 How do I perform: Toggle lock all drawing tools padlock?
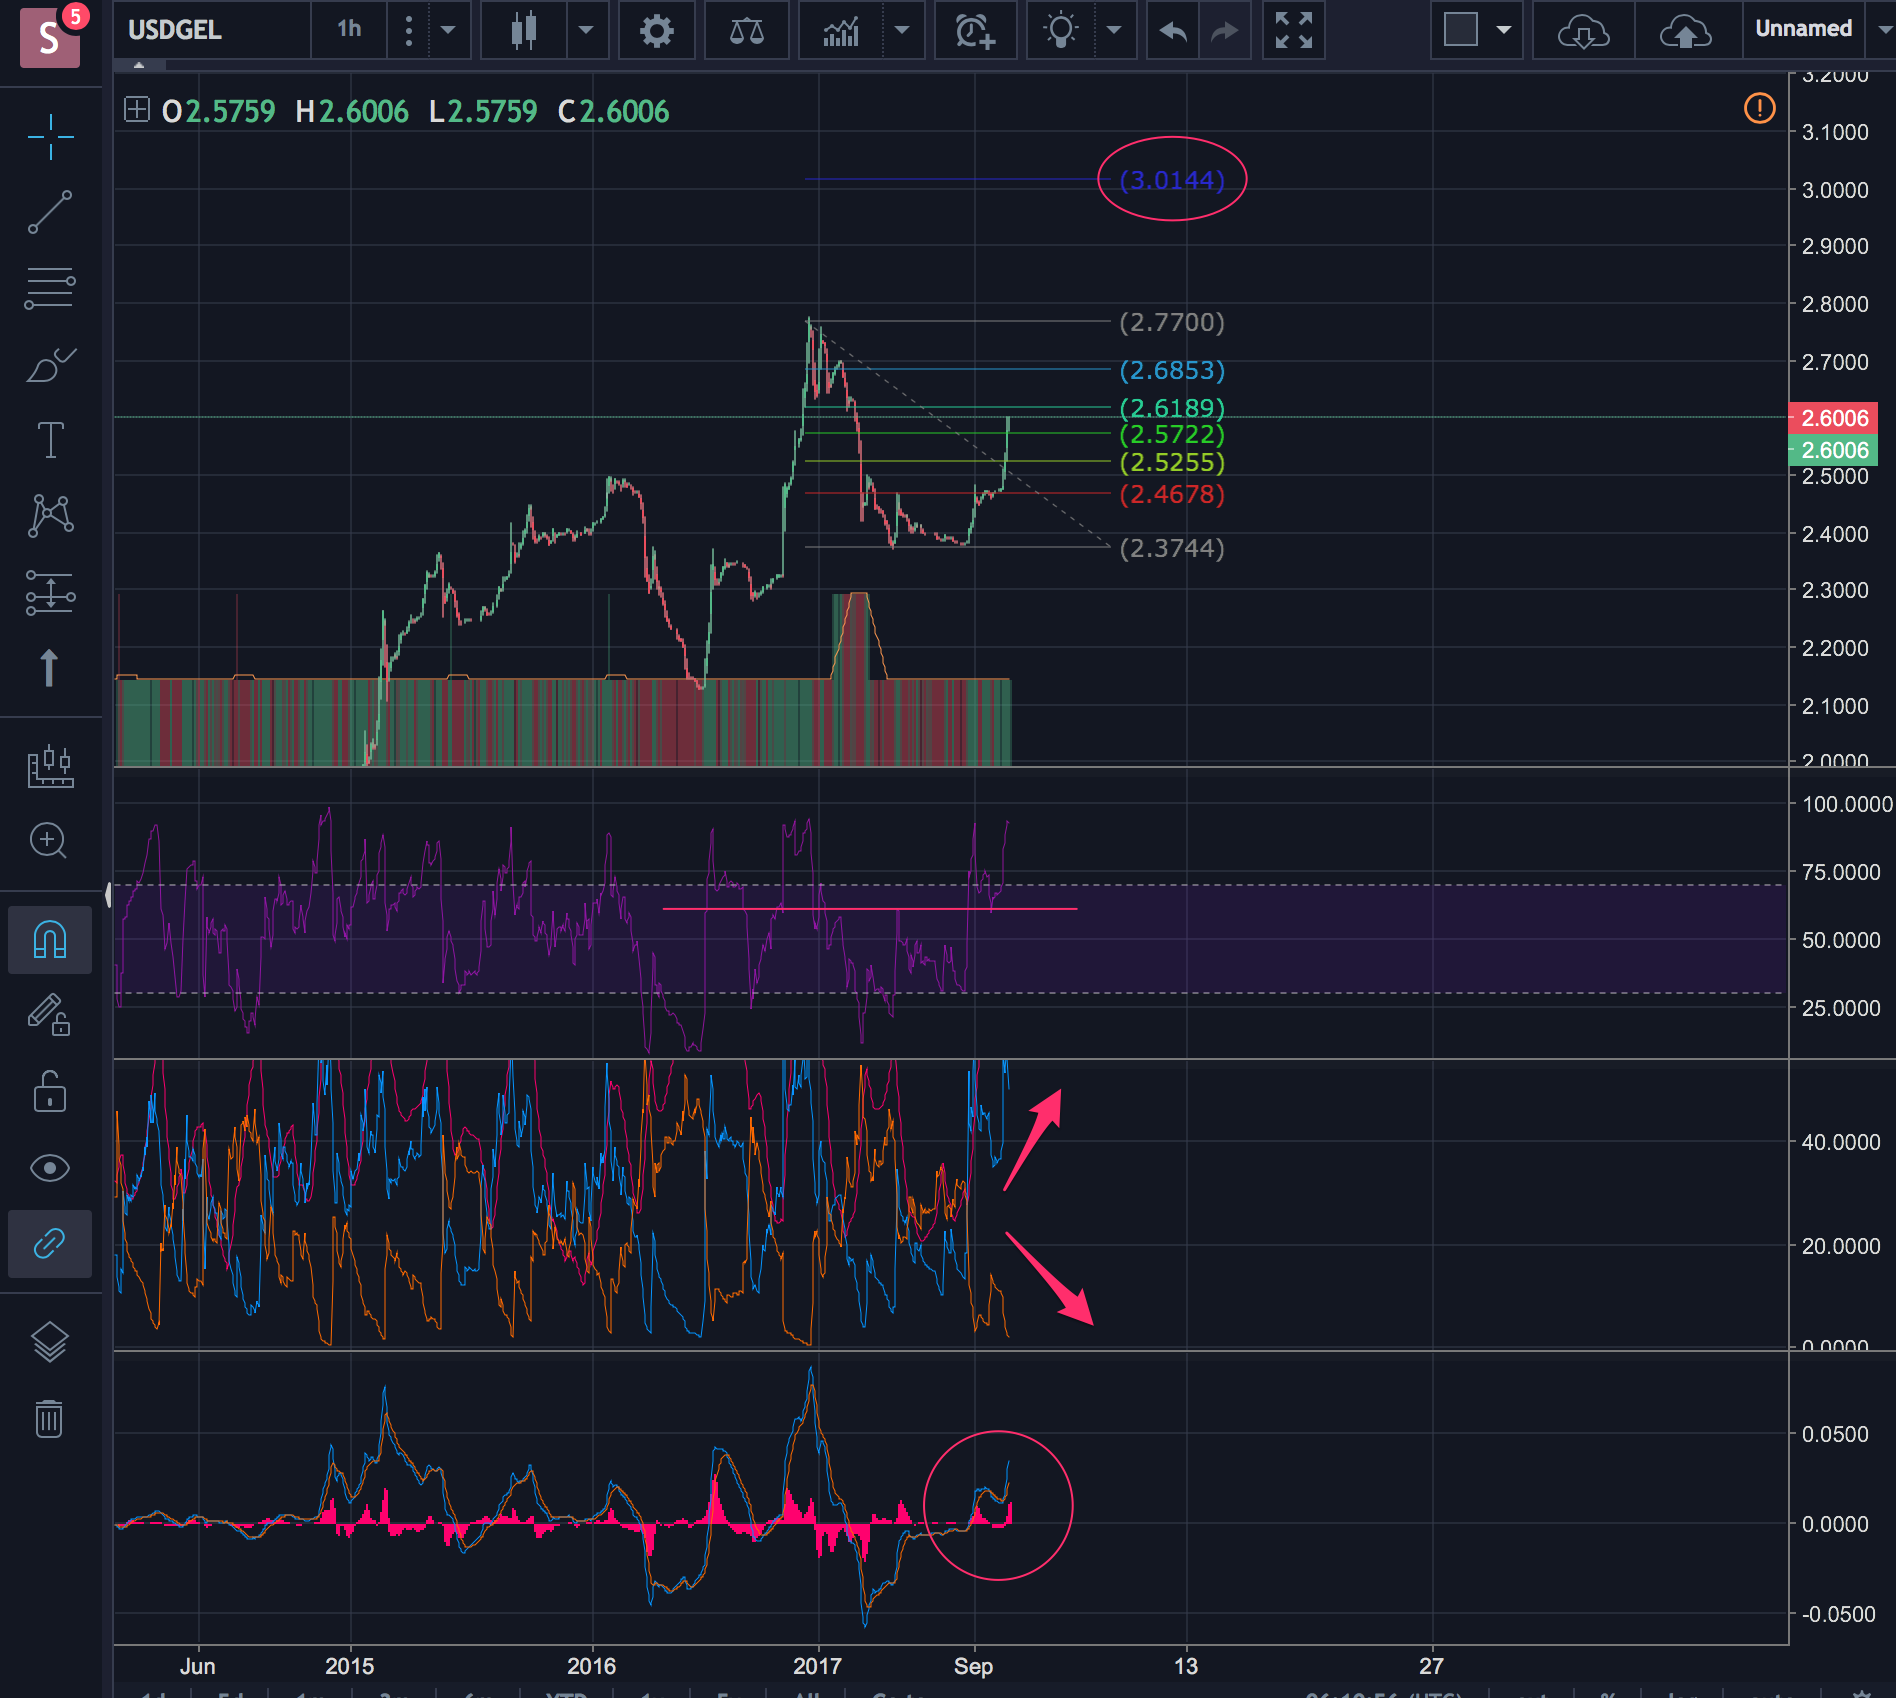tap(50, 1092)
